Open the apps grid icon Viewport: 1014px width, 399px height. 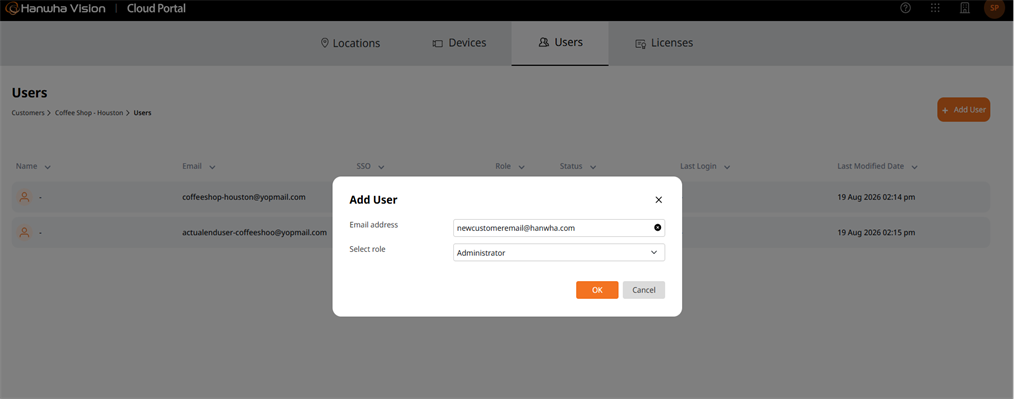[935, 8]
